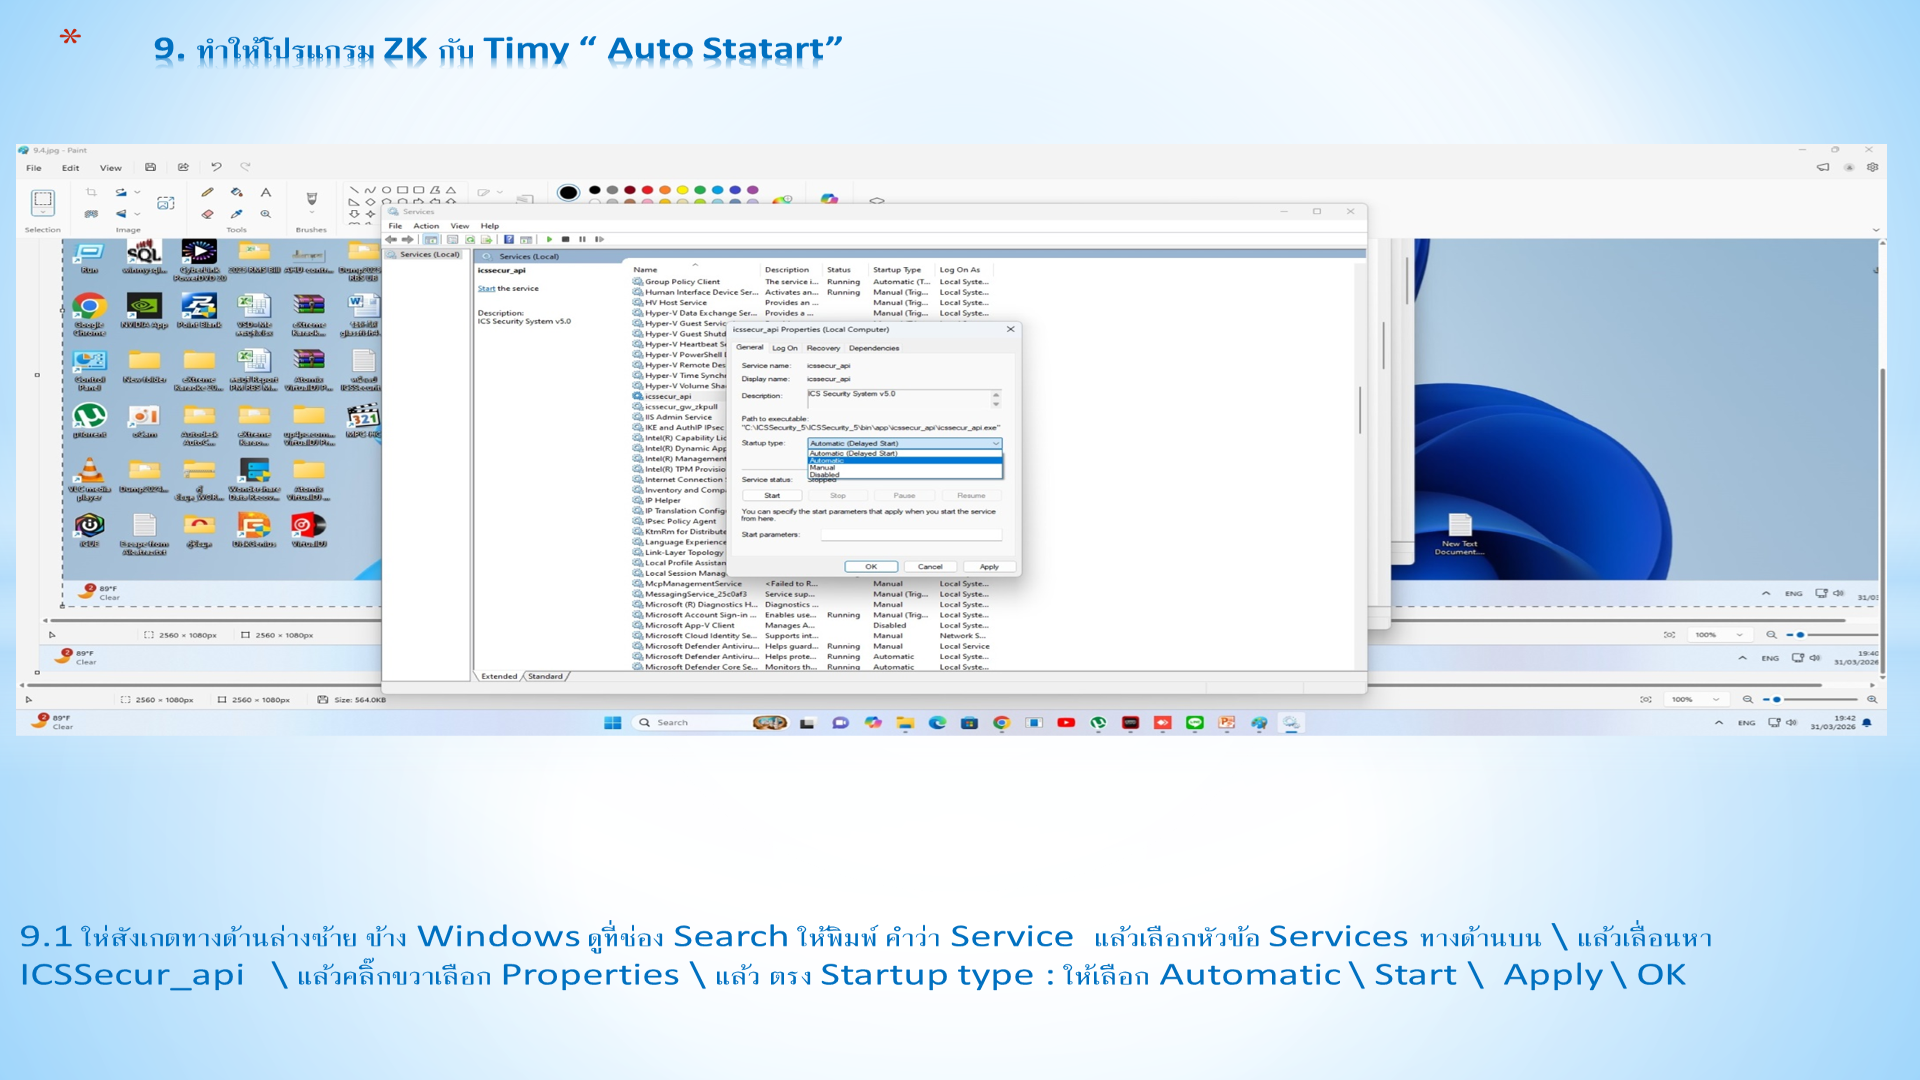The image size is (1920, 1080).
Task: Select the red color swatch in palette
Action: 647,189
